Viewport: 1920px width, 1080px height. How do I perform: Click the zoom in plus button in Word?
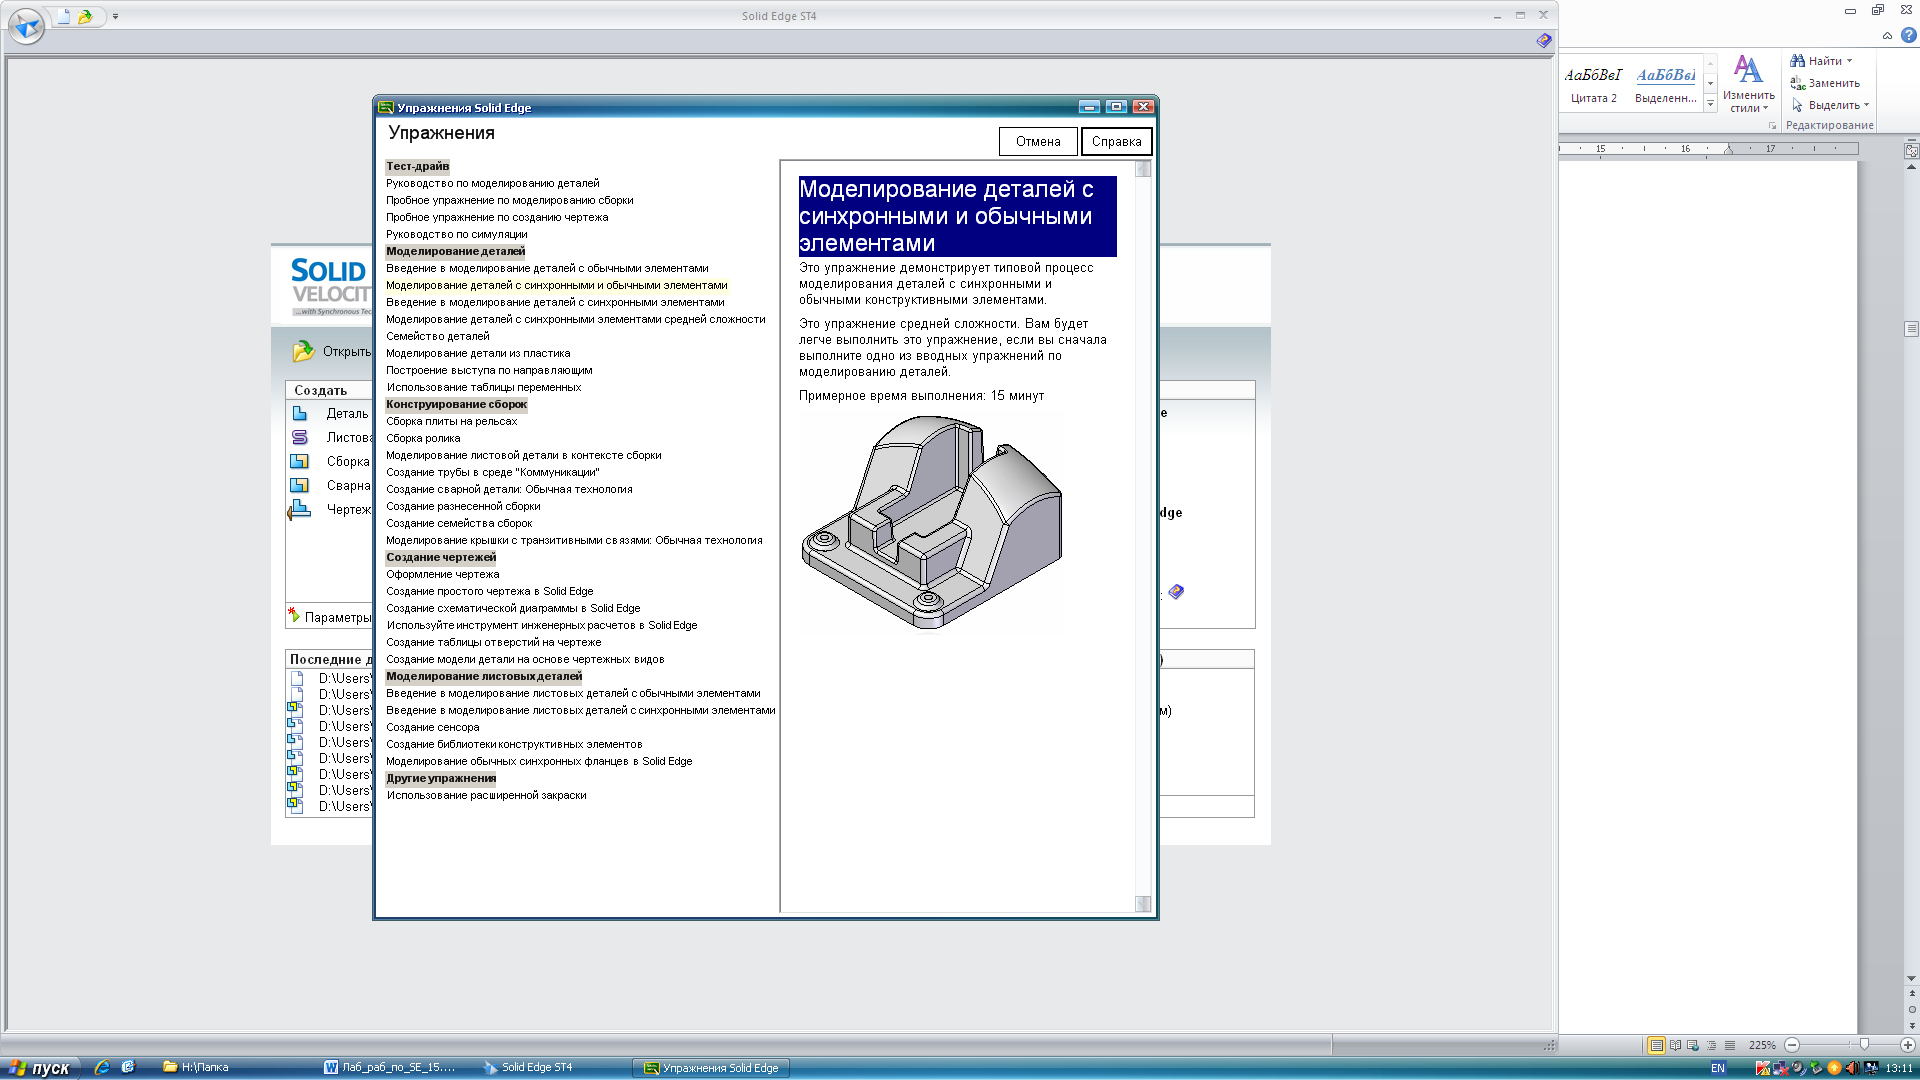click(1907, 1045)
